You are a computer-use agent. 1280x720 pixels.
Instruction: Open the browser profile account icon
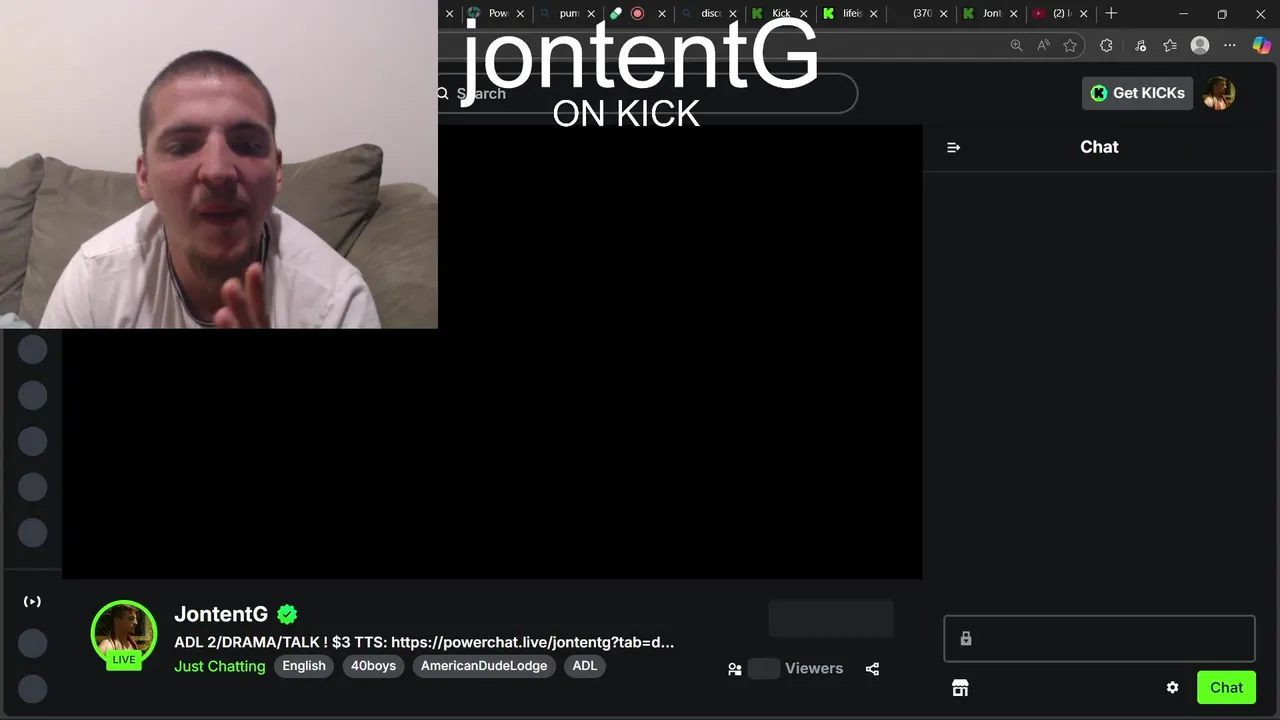point(1200,45)
